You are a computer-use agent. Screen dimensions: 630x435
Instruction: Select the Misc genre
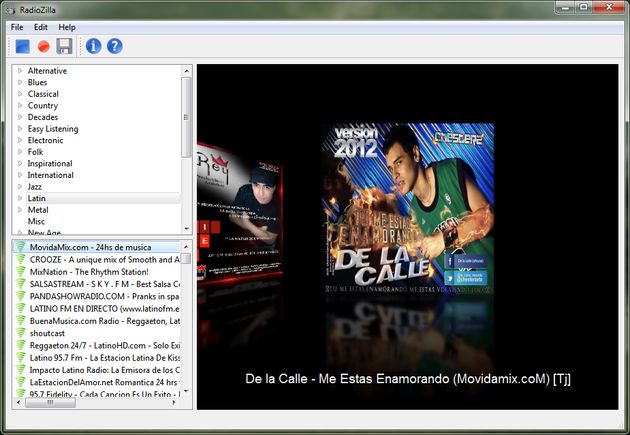coord(36,221)
